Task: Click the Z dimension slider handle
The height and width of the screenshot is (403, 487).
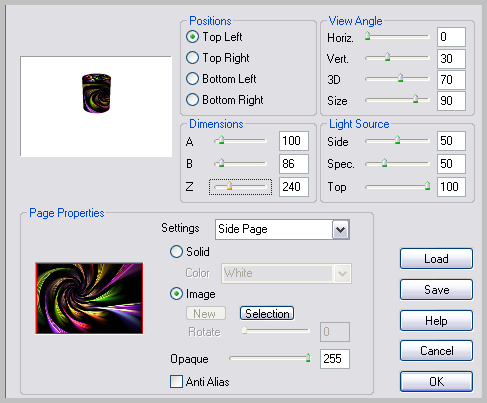Action: (x=229, y=186)
